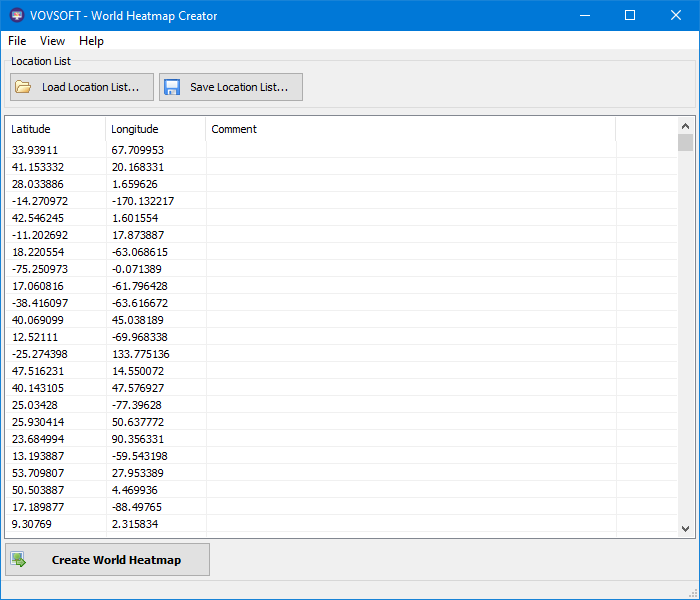This screenshot has height=600, width=700.
Task: Sort by the Latitude column header
Action: [x=55, y=129]
